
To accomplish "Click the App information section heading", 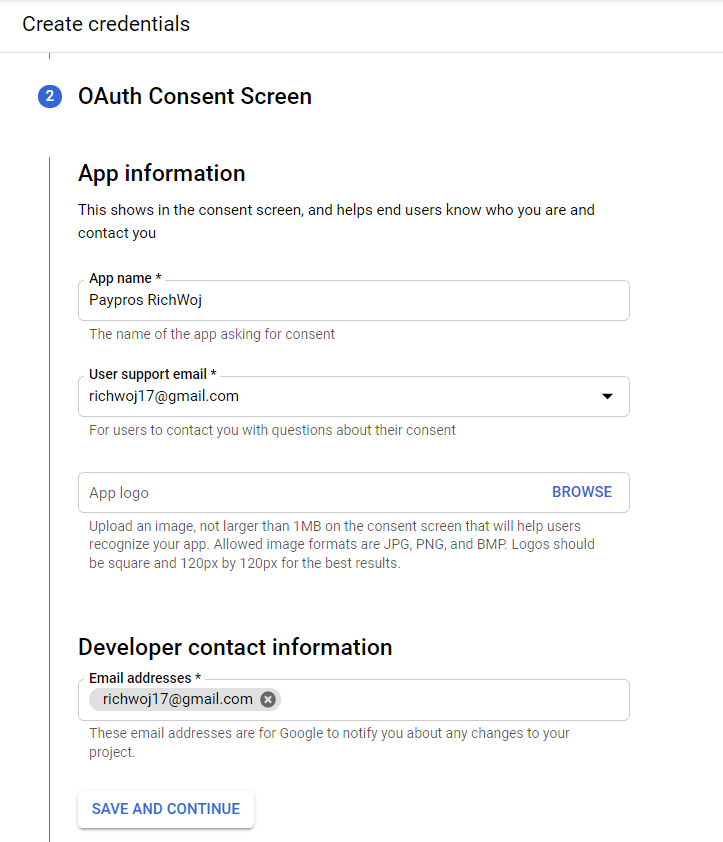I will [162, 173].
